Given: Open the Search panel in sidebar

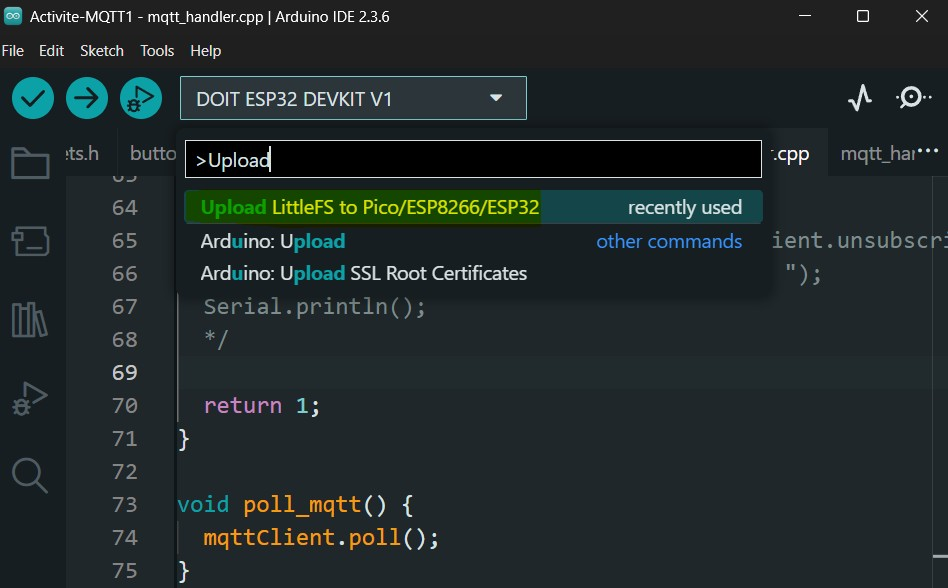Looking at the screenshot, I should click(30, 475).
